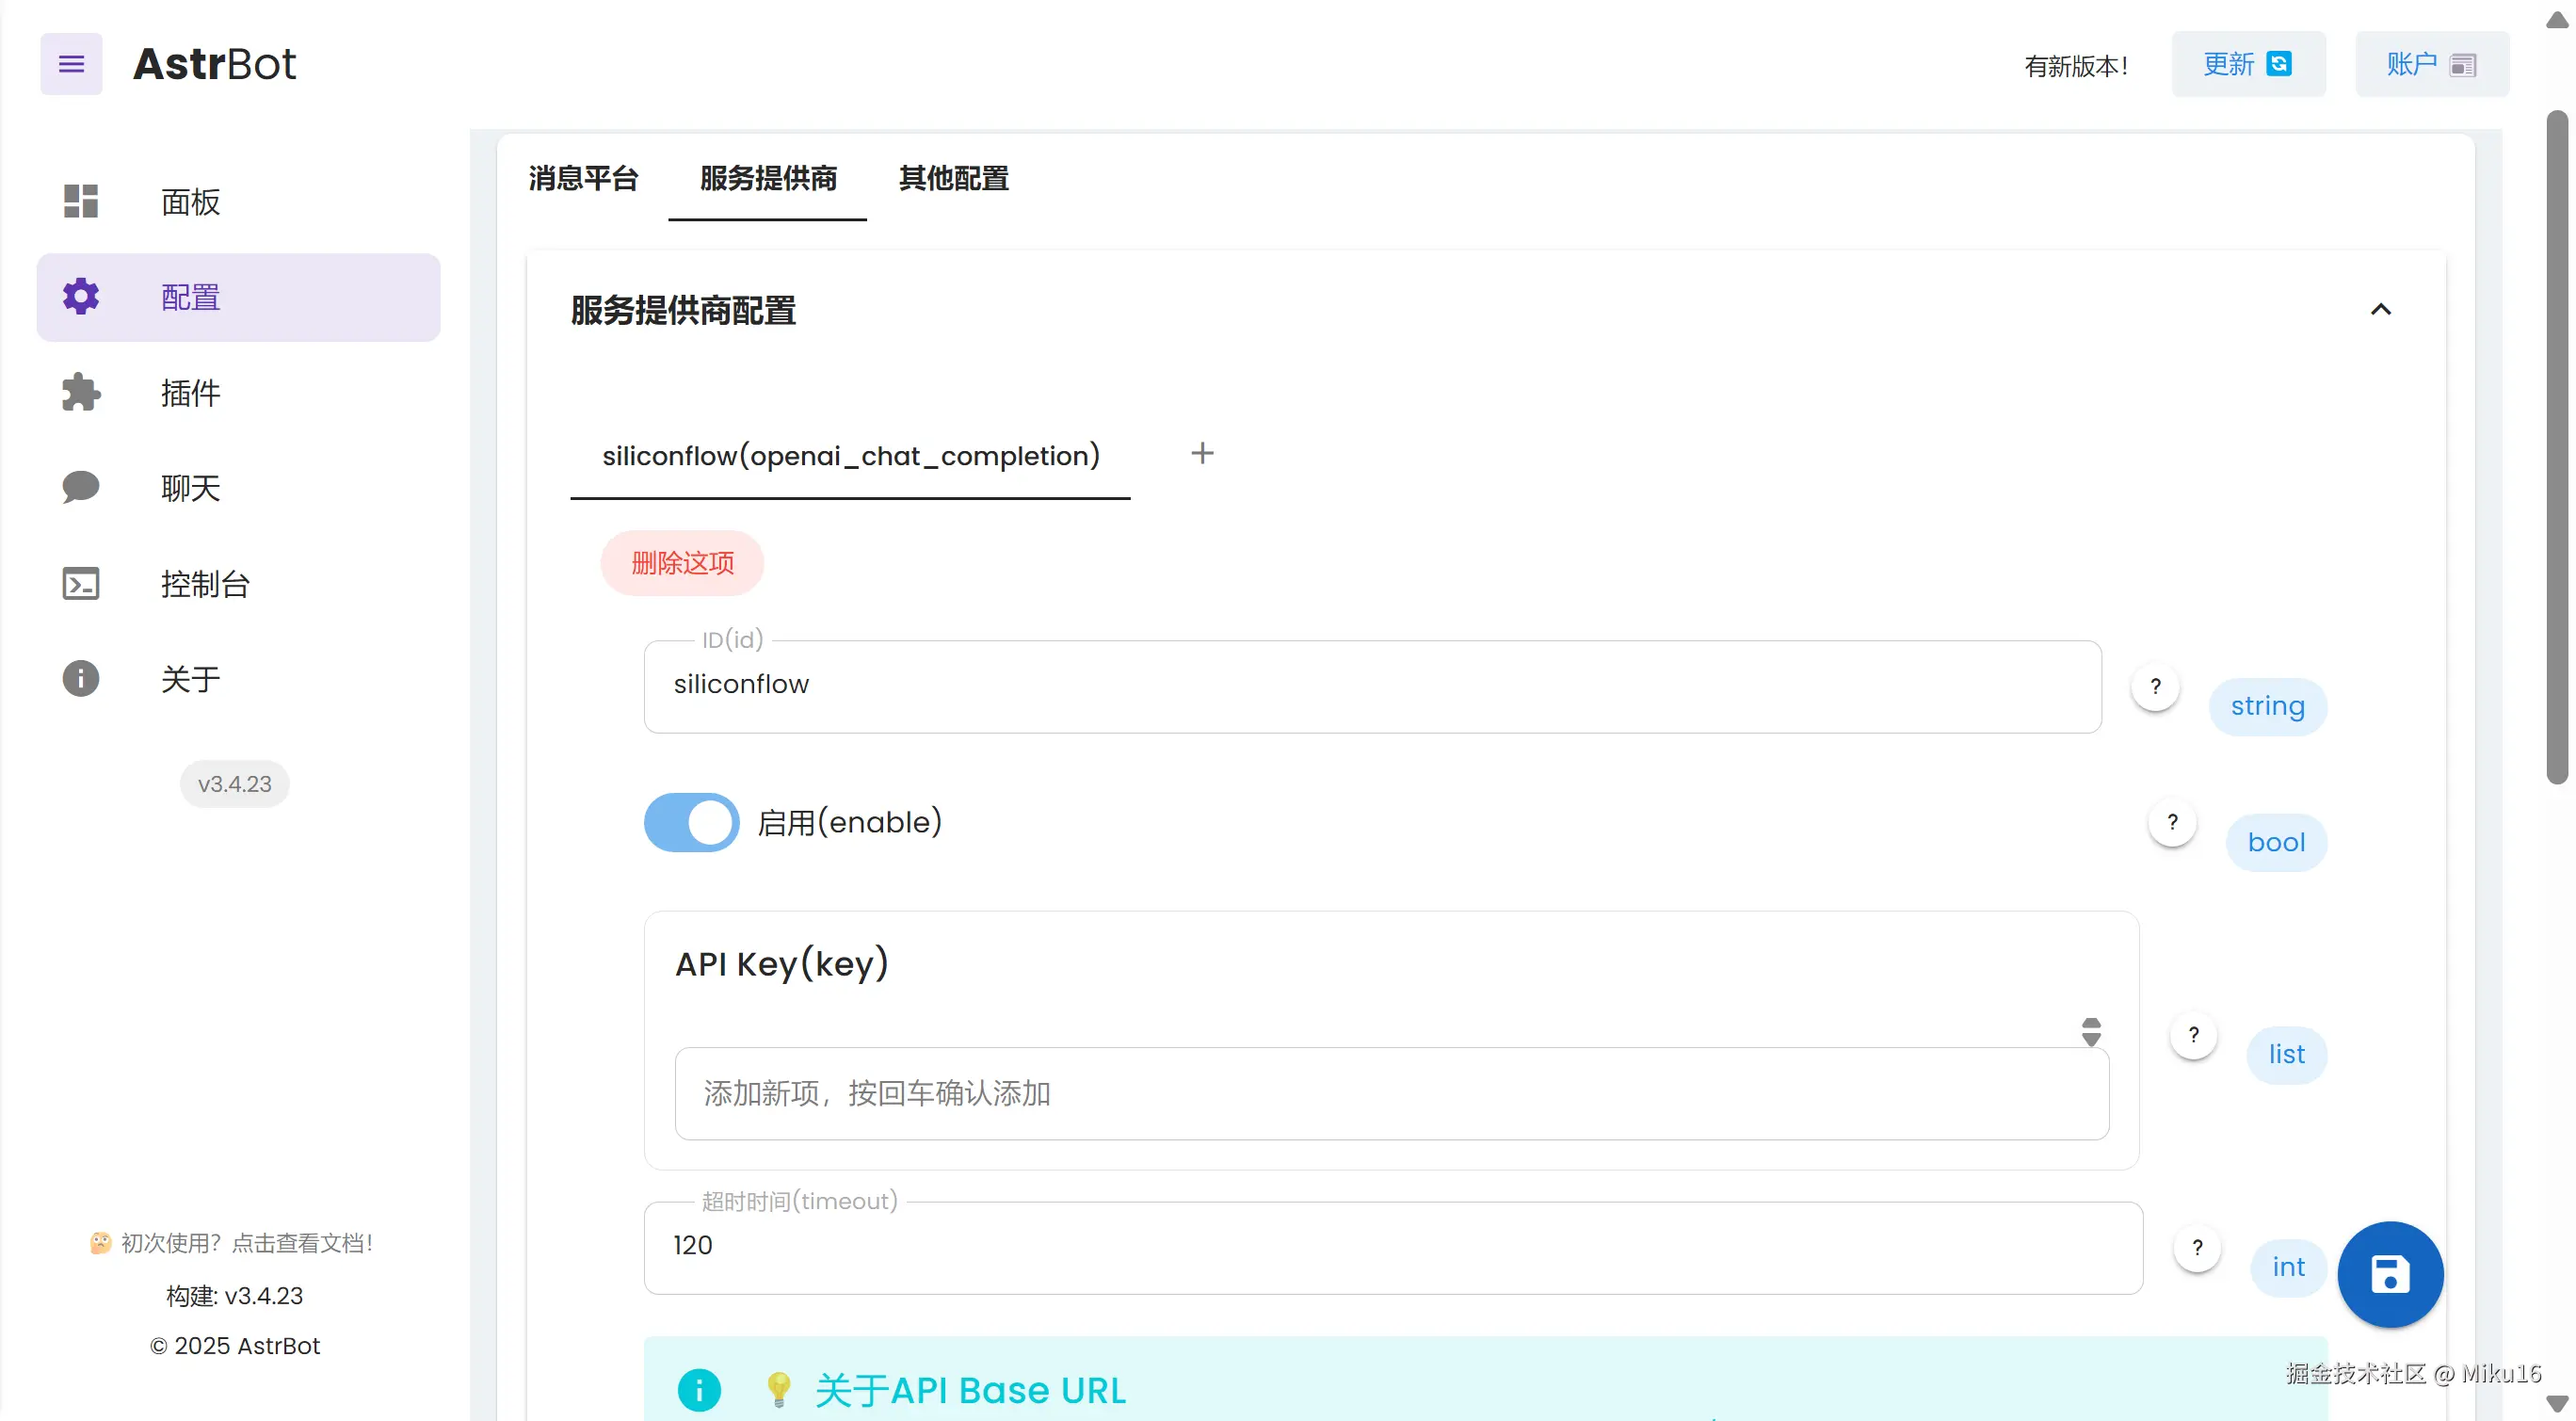Click the 更新 update button
The height and width of the screenshot is (1421, 2576).
pos(2247,64)
